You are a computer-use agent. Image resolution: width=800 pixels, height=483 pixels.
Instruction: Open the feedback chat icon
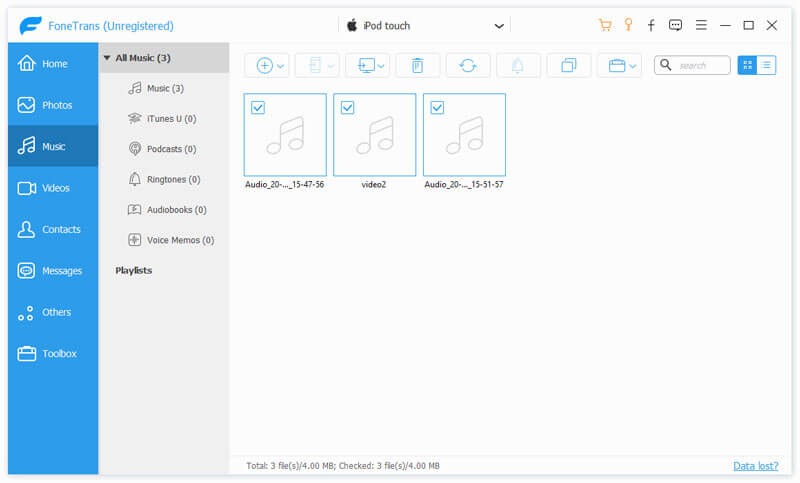click(x=676, y=25)
